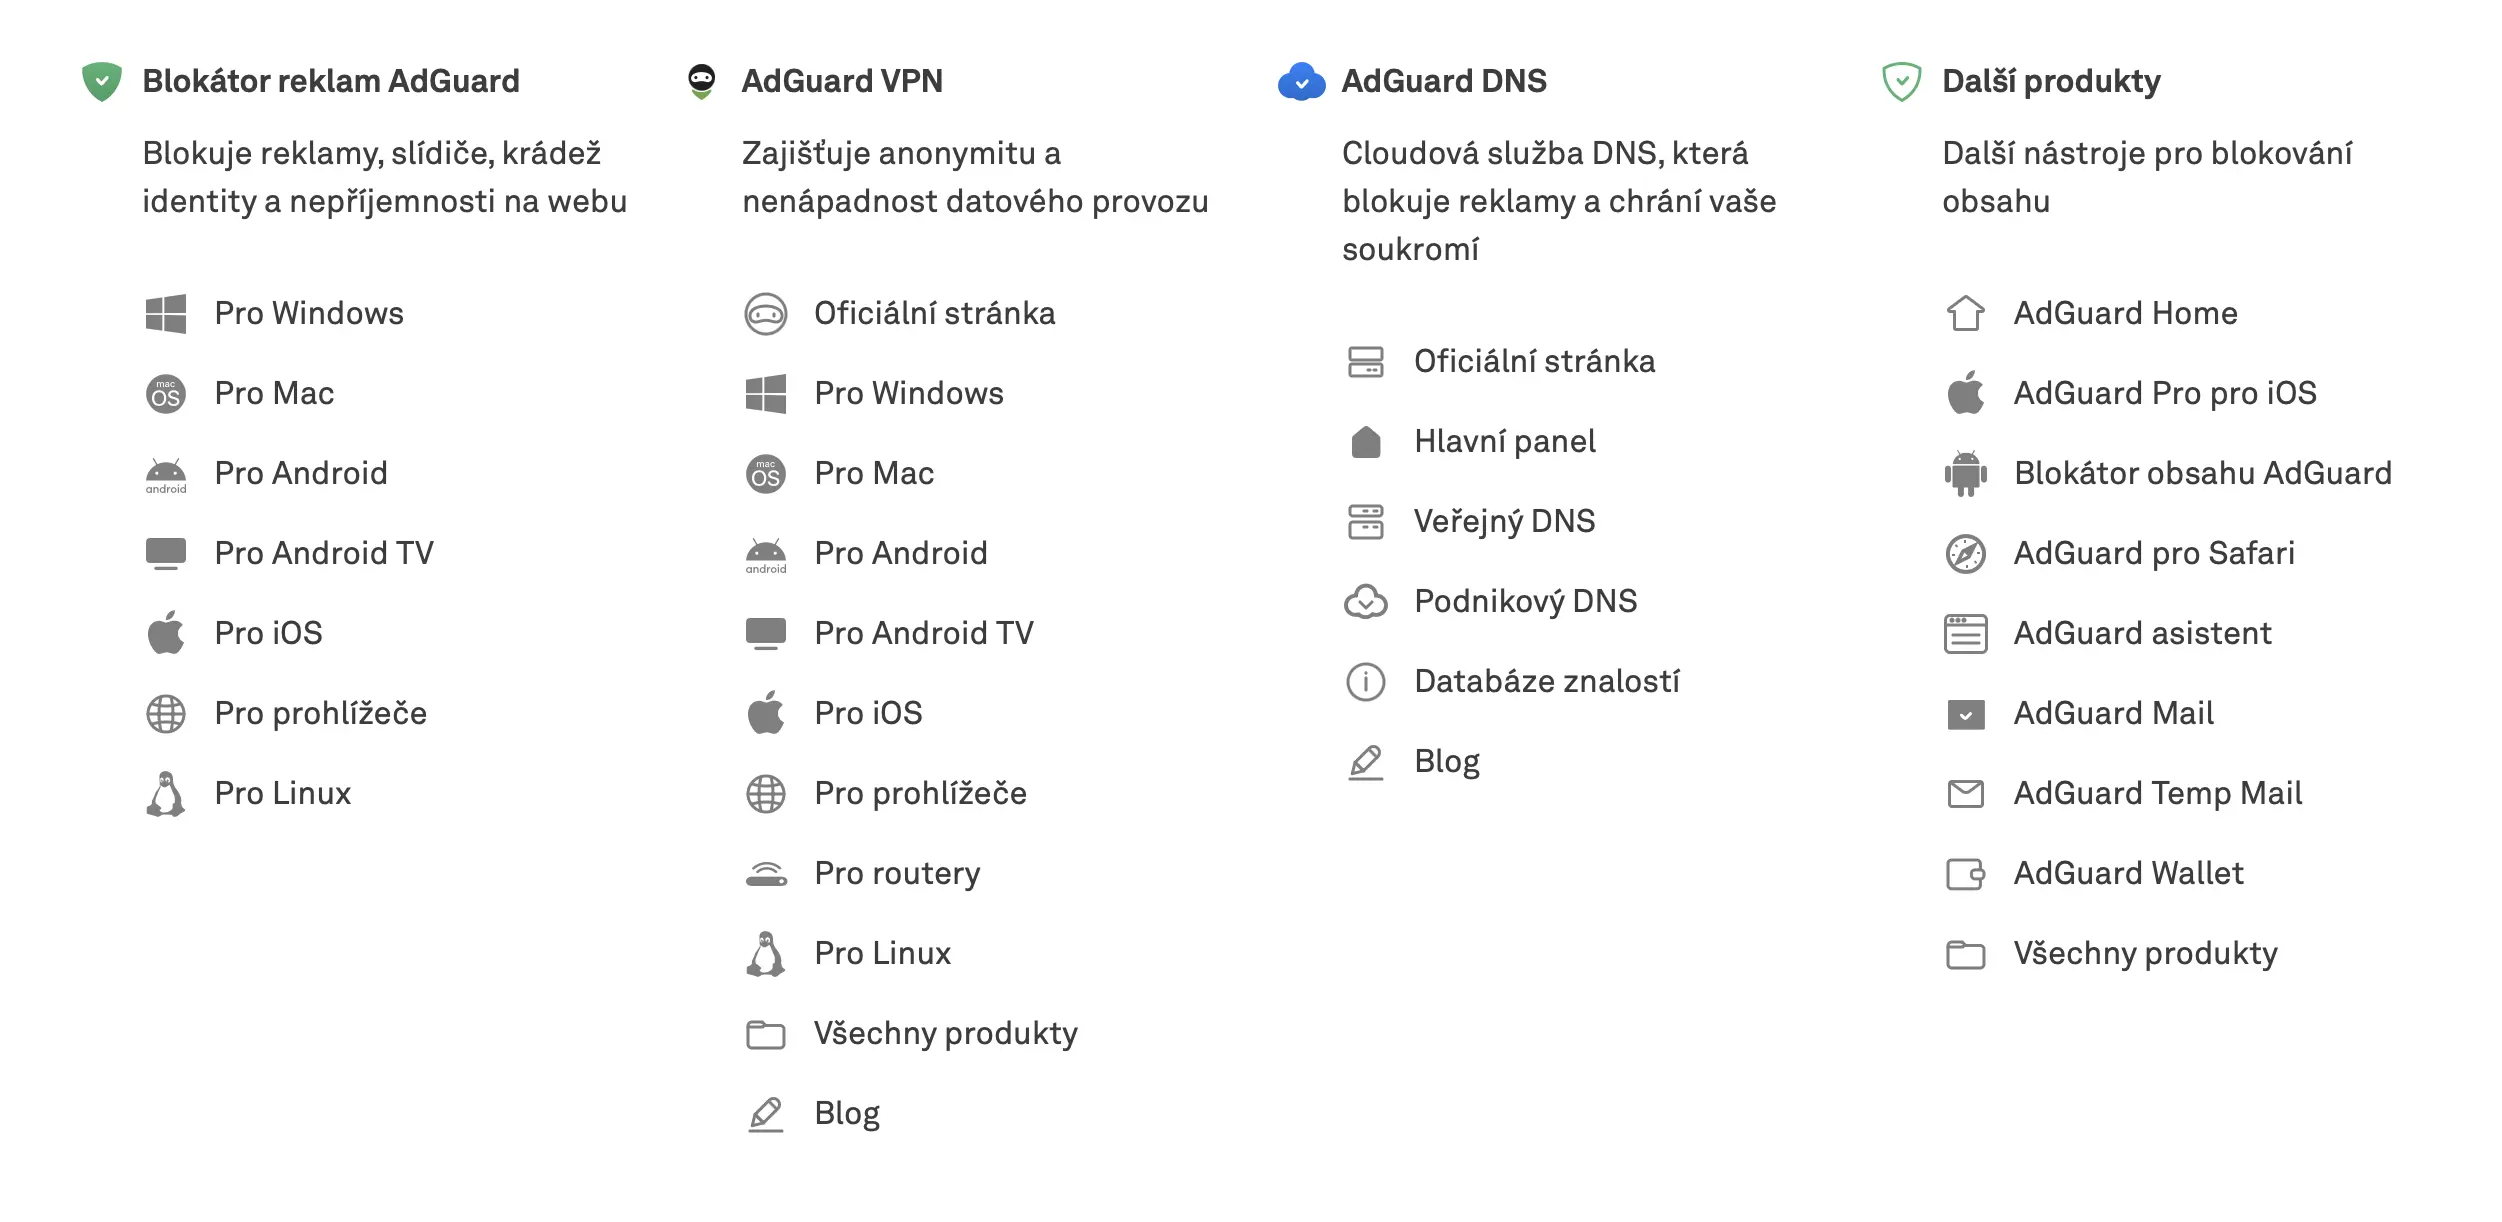Click the AdGuard VPN column heading
The width and height of the screenshot is (2502, 1222).
(x=843, y=80)
